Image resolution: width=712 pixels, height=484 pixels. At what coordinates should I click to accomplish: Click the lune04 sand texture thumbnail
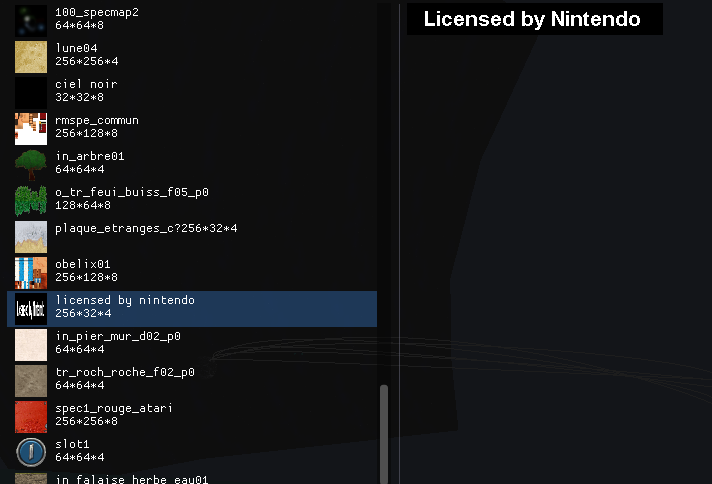point(31,57)
